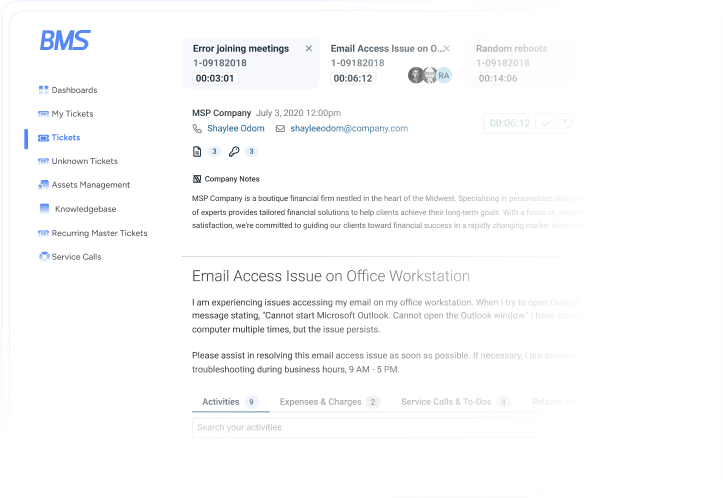Select Unknown Tickets in the sidebar

tap(84, 161)
